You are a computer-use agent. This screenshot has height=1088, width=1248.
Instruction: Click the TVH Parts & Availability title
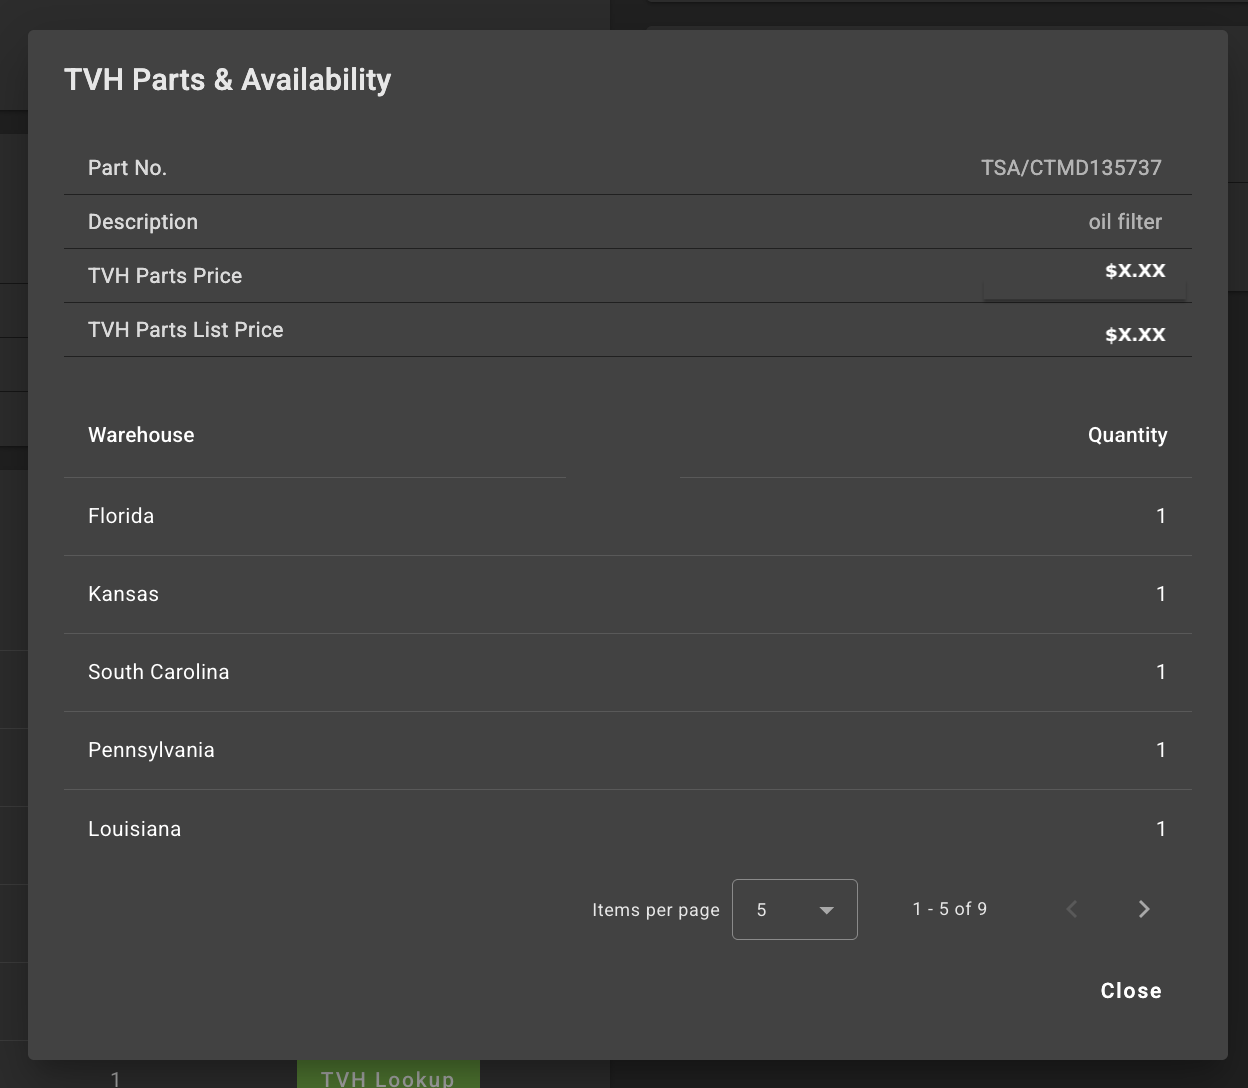pos(227,79)
